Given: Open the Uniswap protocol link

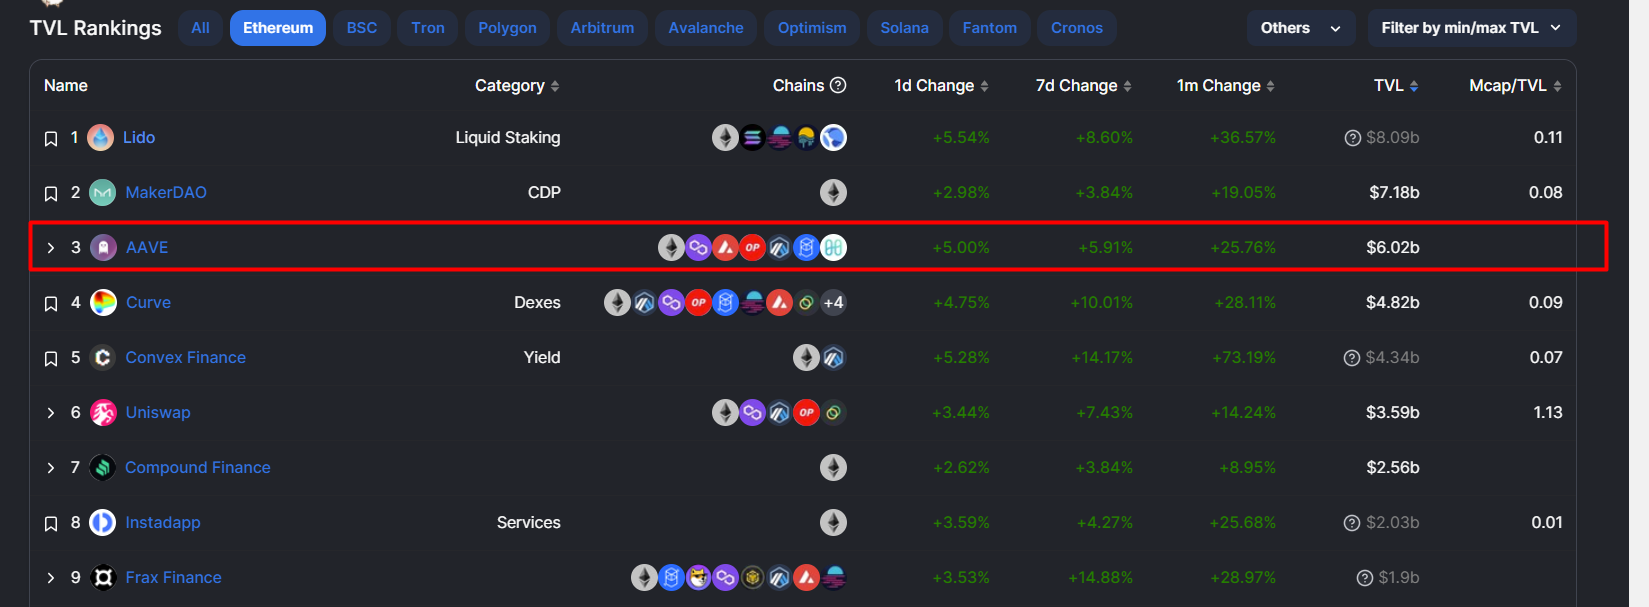Looking at the screenshot, I should [158, 412].
